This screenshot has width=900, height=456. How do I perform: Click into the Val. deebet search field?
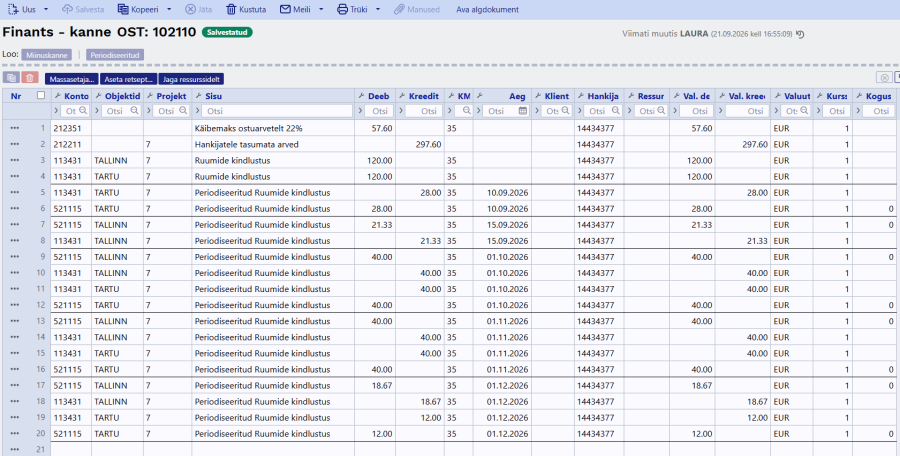[x=695, y=111]
